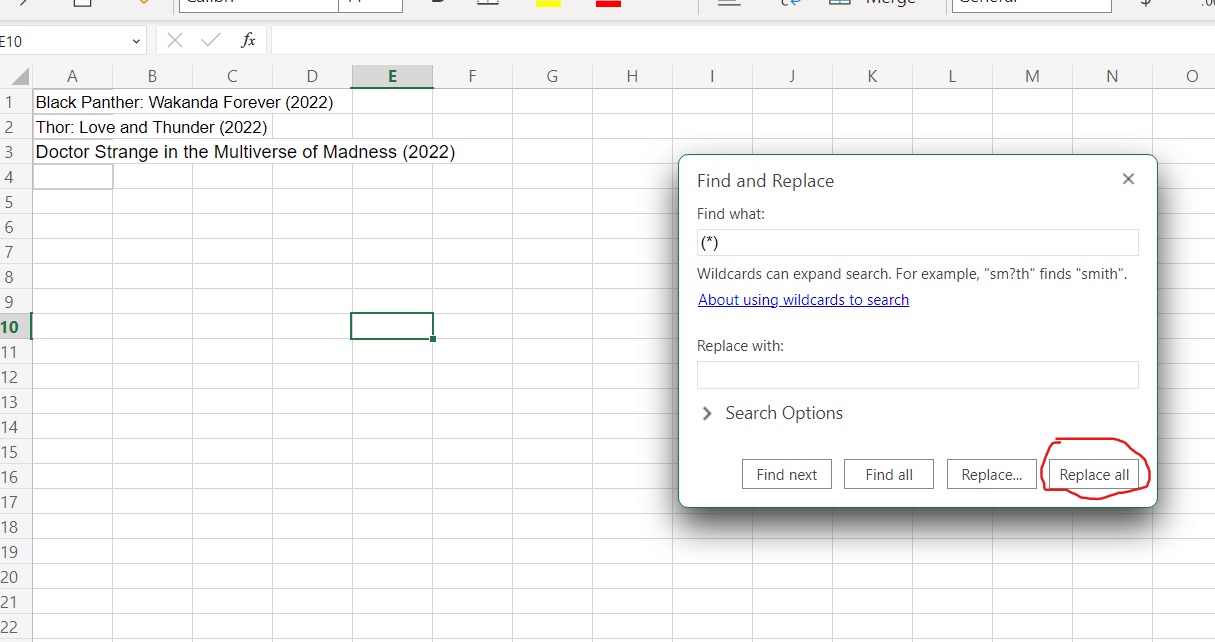The width and height of the screenshot is (1215, 642).
Task: Click the Replace with input field
Action: 917,375
